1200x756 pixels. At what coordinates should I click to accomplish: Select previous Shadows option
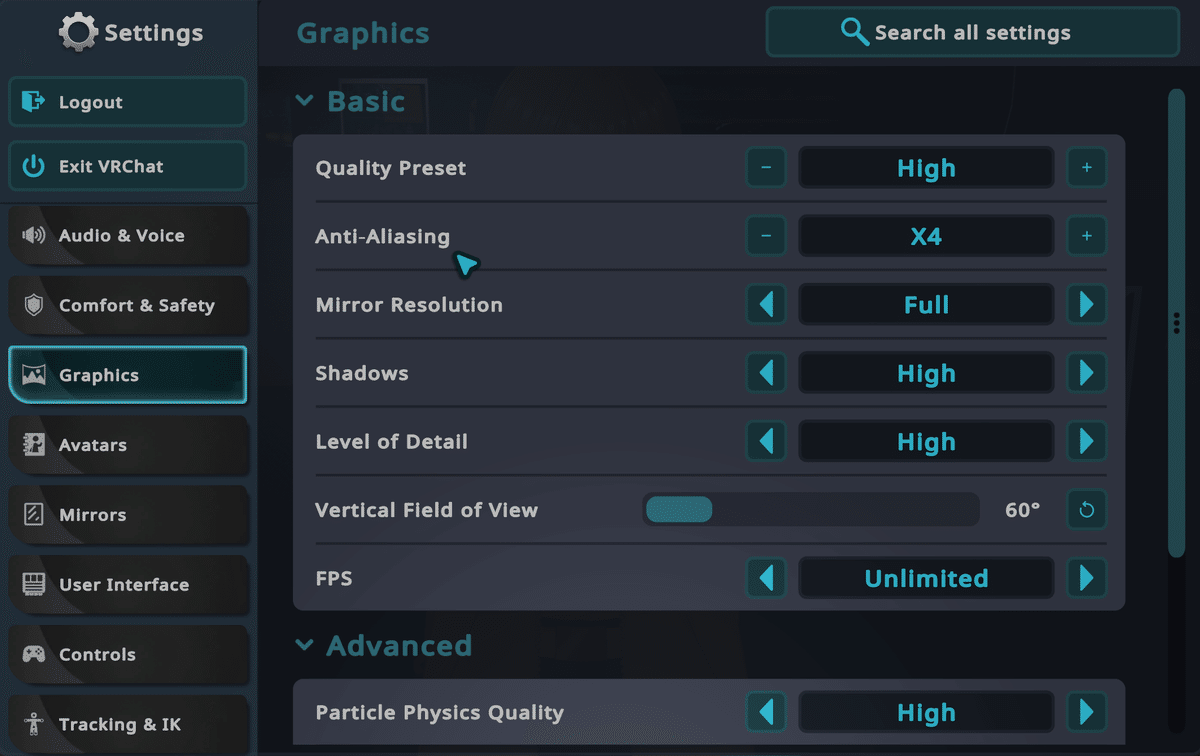[766, 373]
